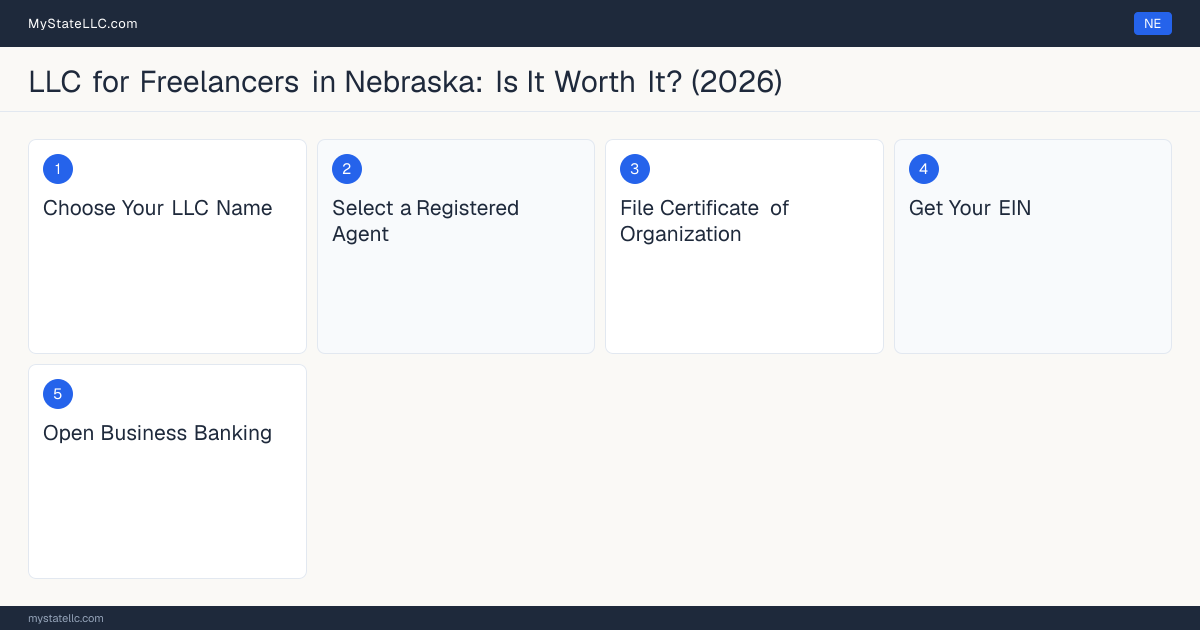Select the 'Get Your EIN' heading
Screen dimensions: 1200x630
970,208
